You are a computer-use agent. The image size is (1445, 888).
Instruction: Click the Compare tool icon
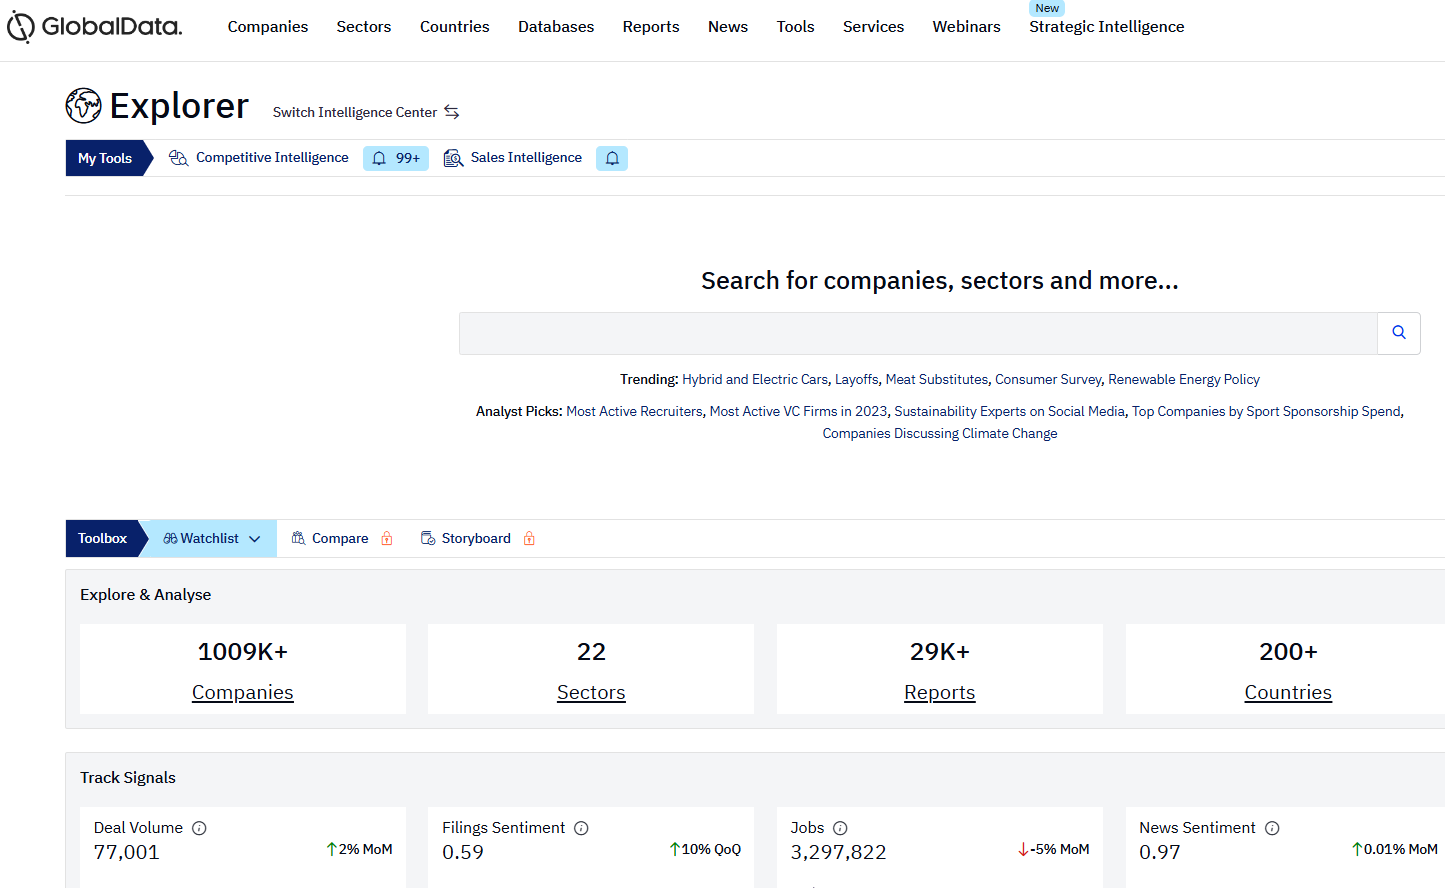298,538
